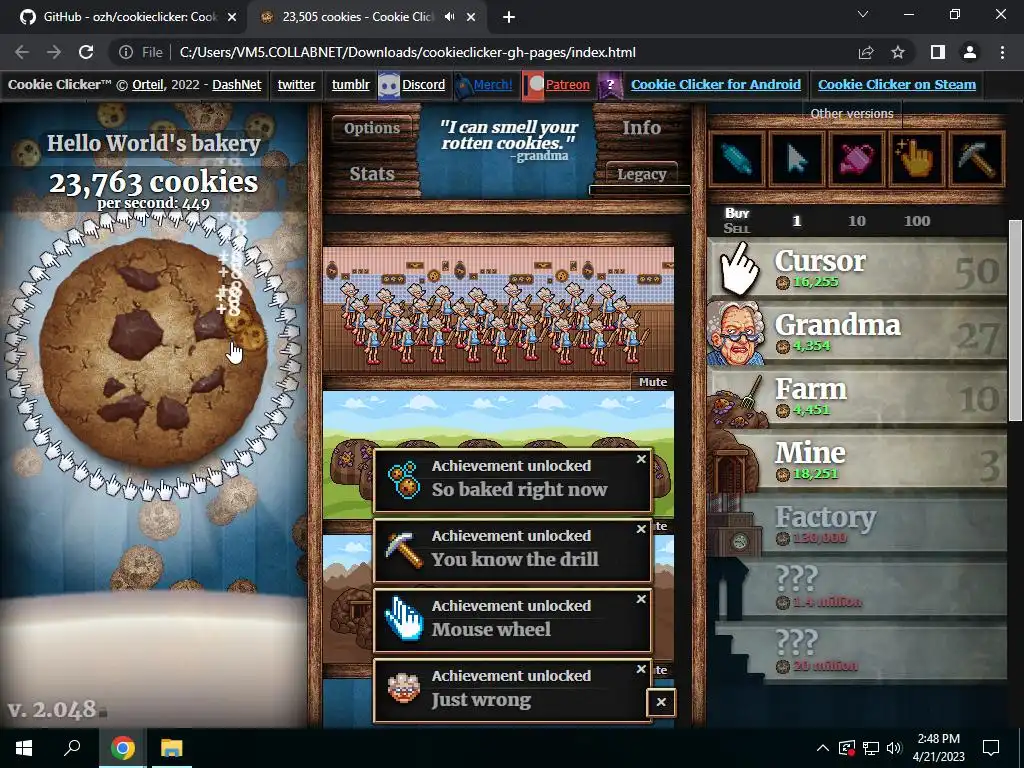Click 'Mouse wheel' cursor achievement icon
This screenshot has width=1024, height=768.
(x=404, y=620)
